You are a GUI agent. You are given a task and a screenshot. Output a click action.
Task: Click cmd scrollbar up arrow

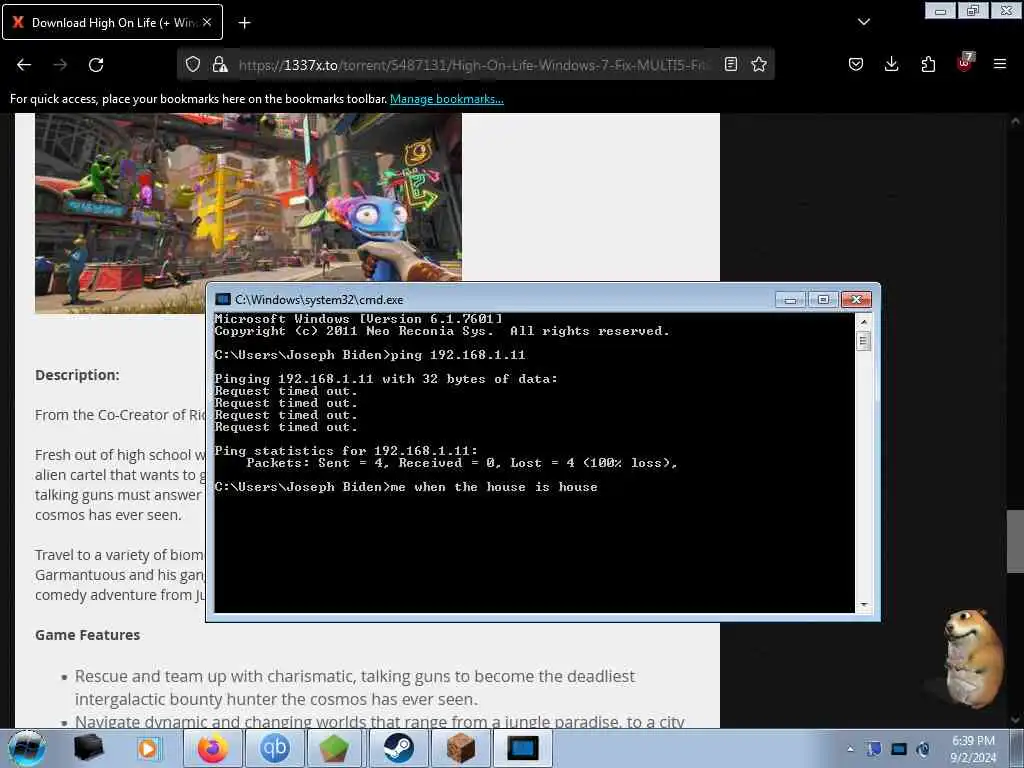click(863, 322)
